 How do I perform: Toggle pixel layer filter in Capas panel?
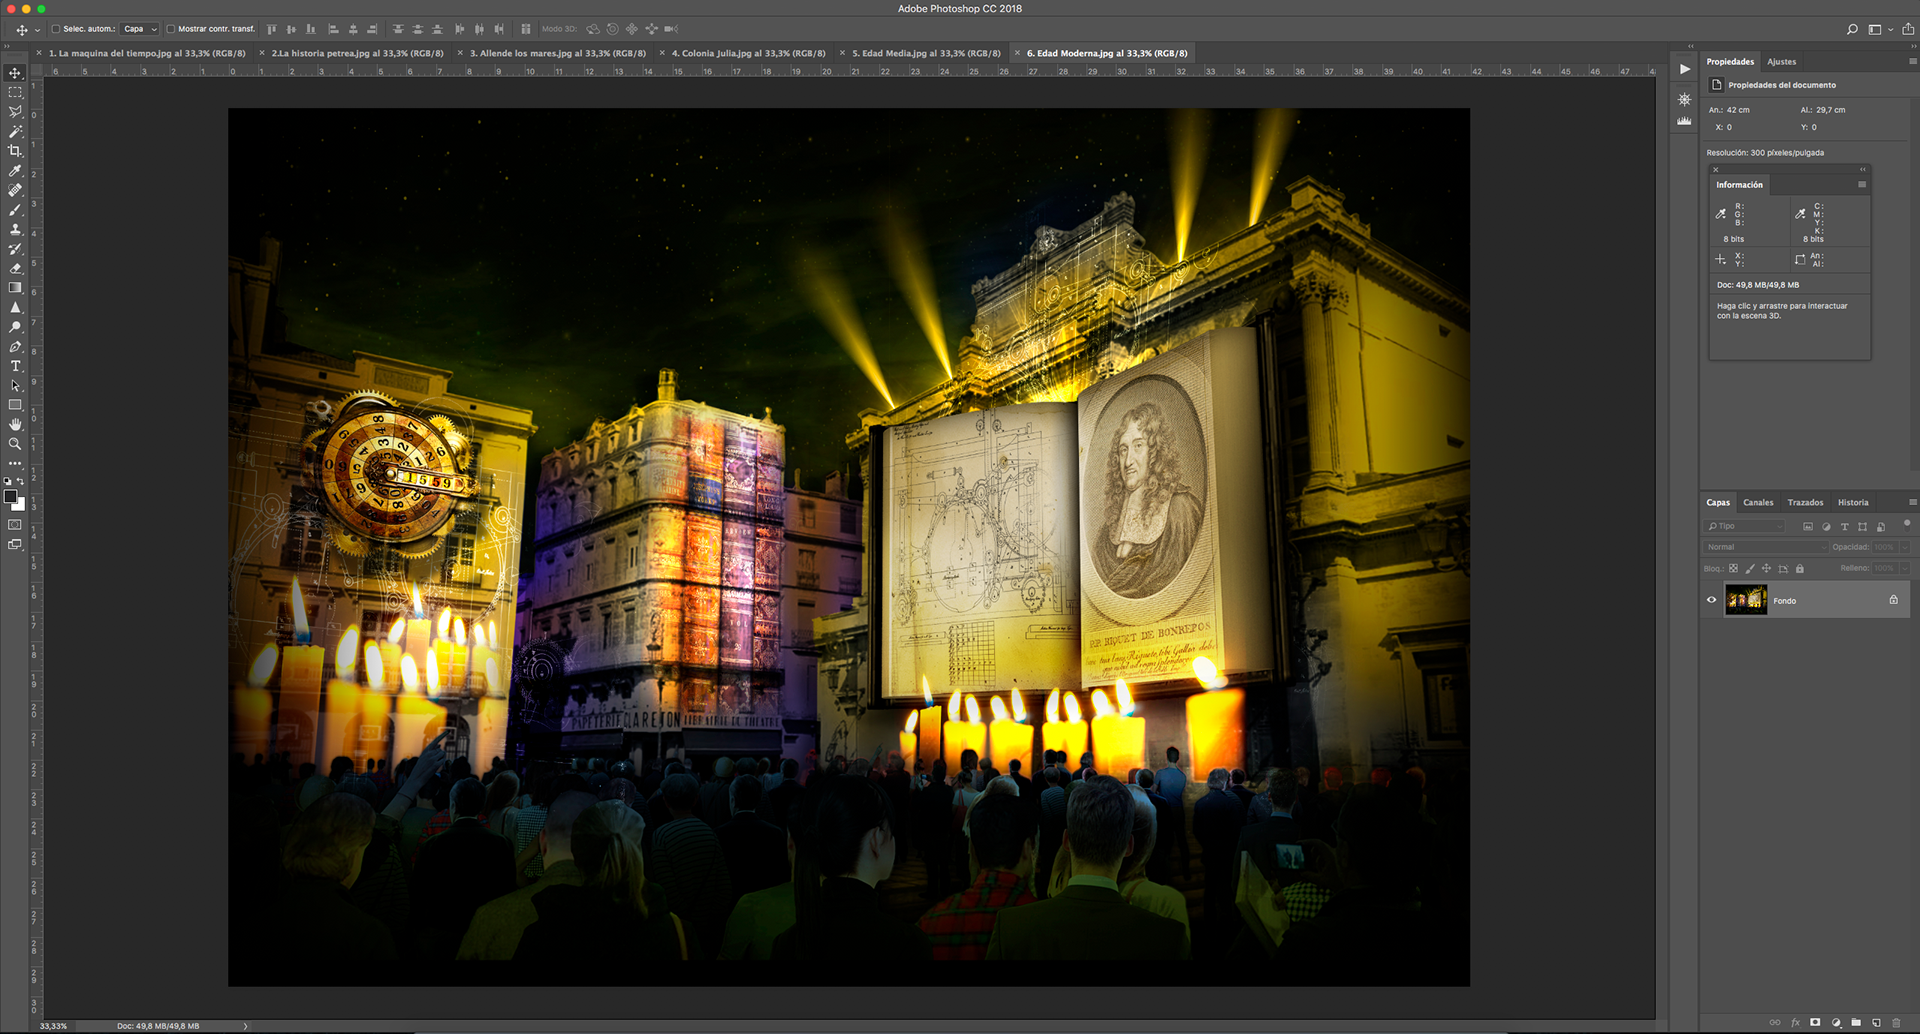1808,526
